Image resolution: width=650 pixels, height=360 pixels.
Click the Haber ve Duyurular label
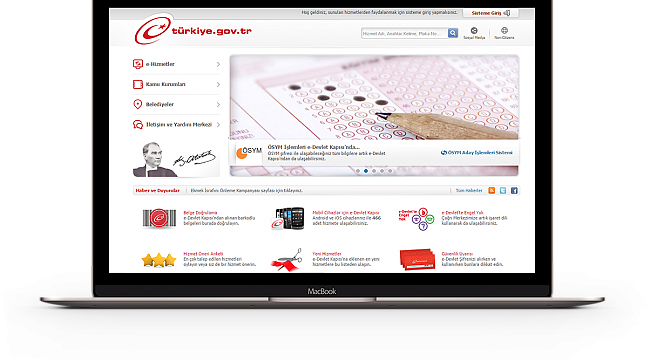tap(158, 190)
